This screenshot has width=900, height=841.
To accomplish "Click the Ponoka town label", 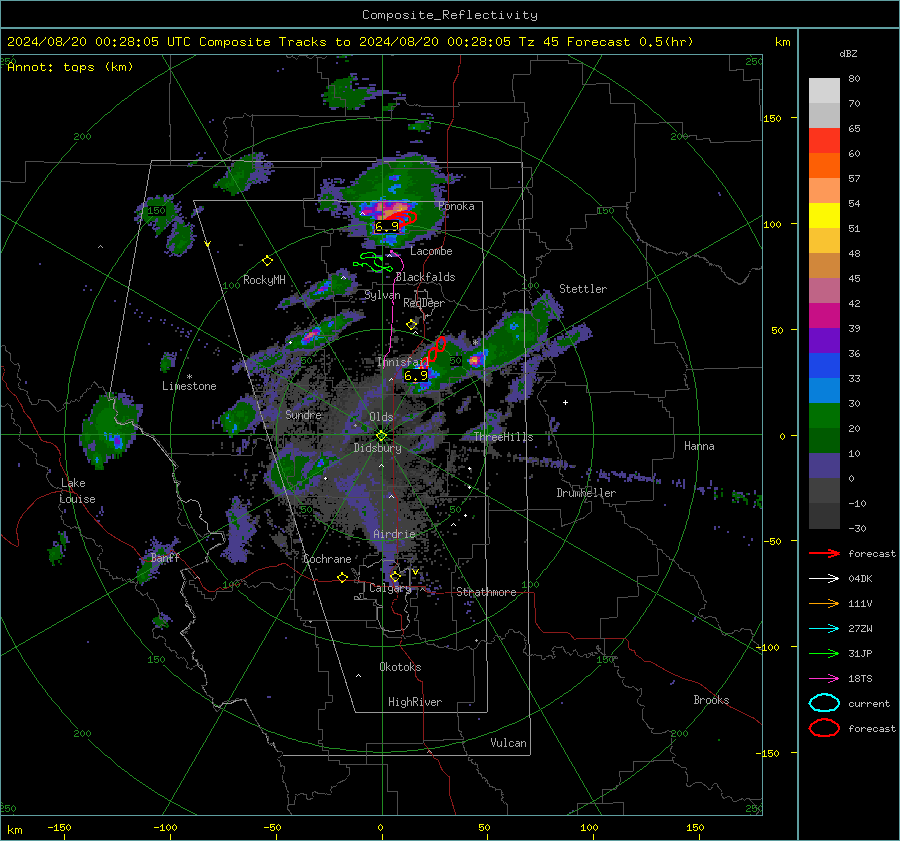I will [456, 206].
